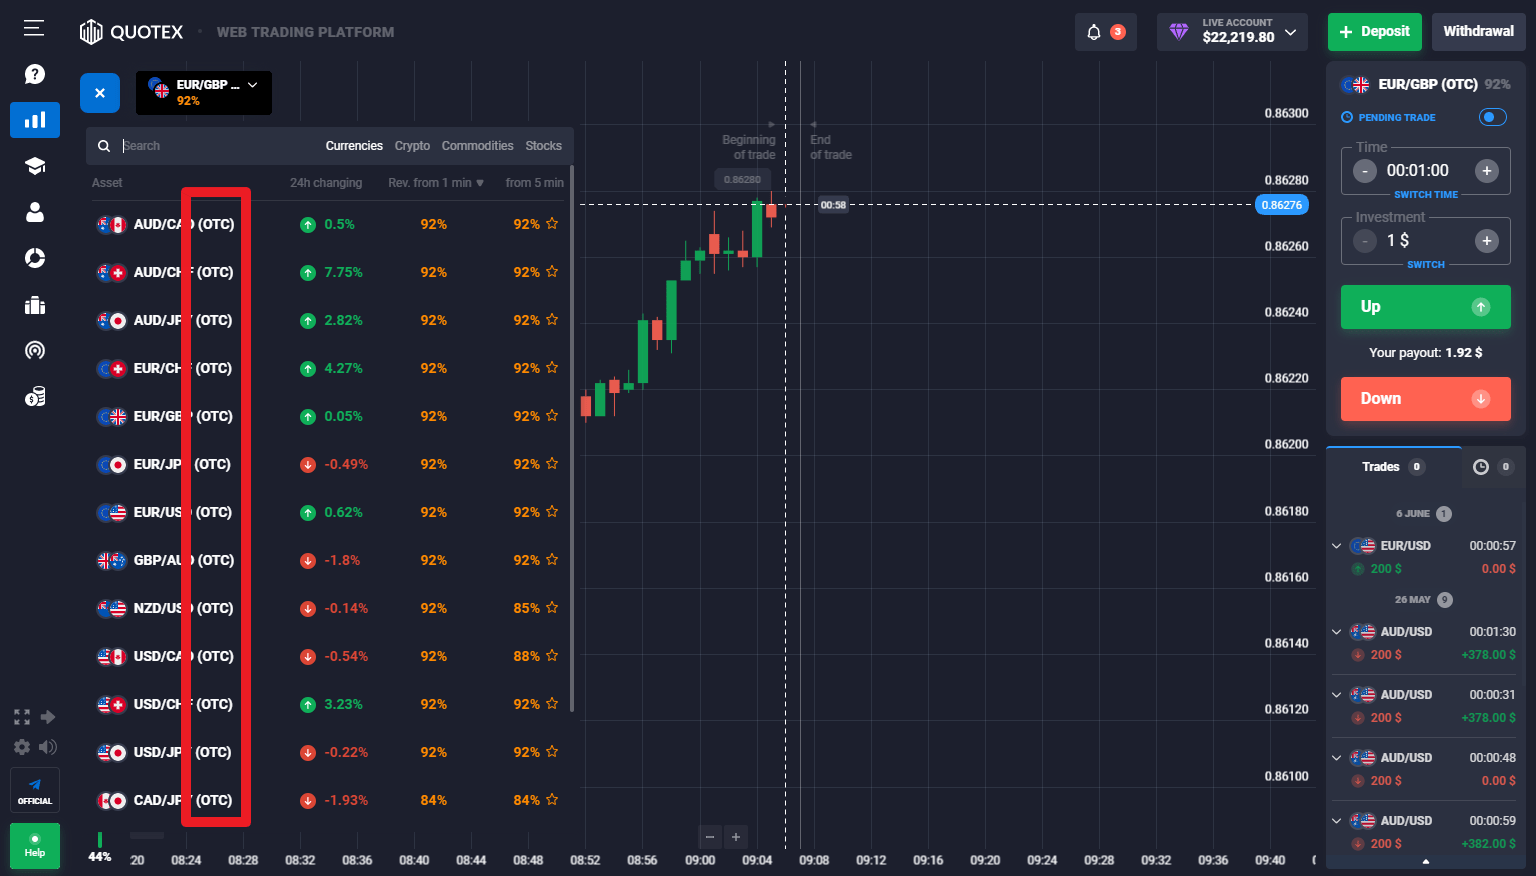1536x876 pixels.
Task: Select the signals target icon in sidebar
Action: [x=34, y=350]
